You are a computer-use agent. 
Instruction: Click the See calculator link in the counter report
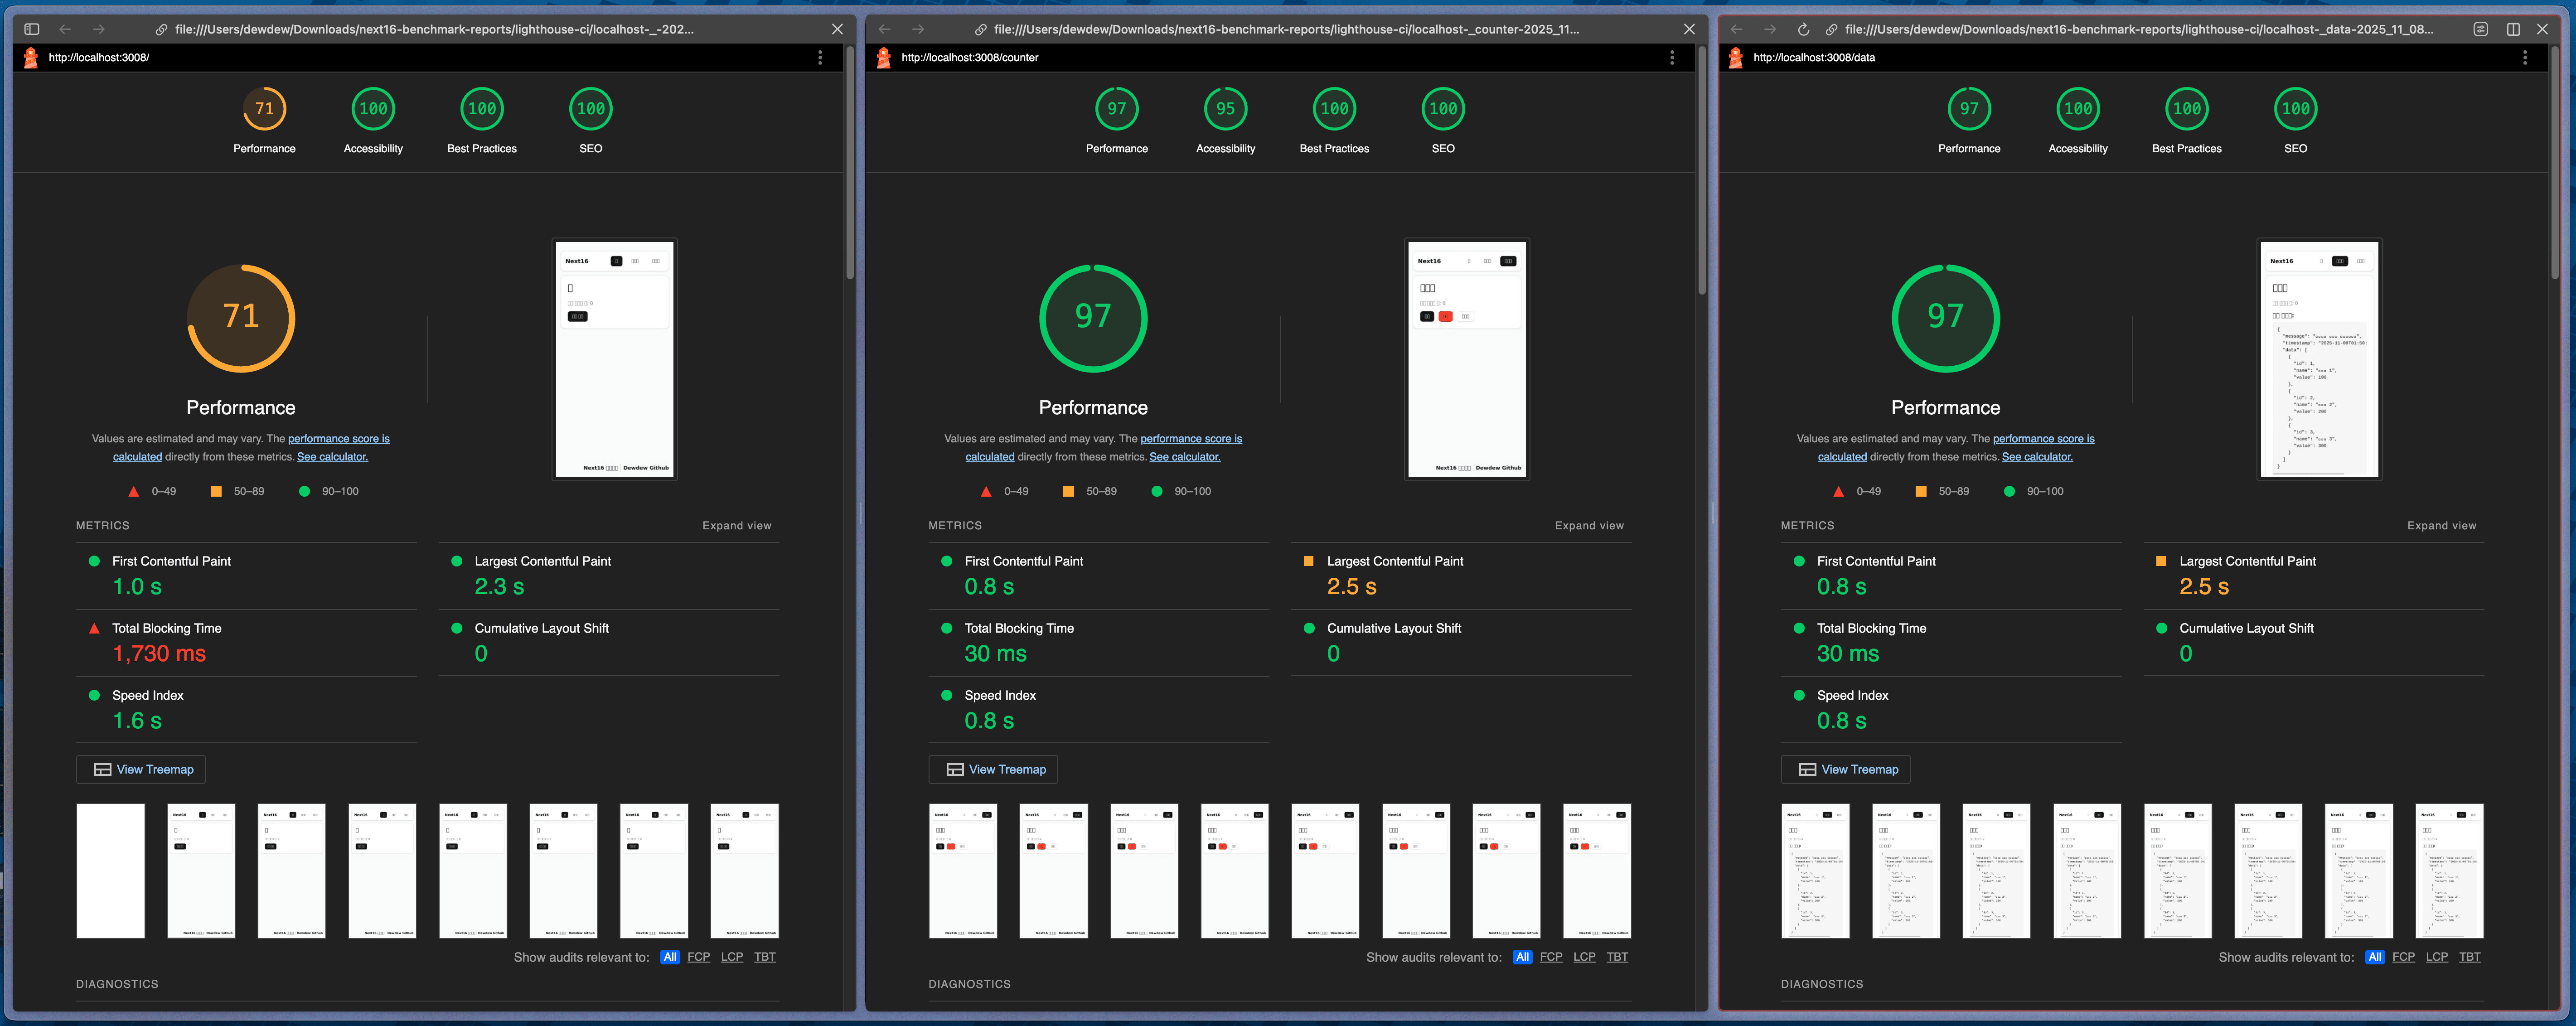tap(1184, 457)
